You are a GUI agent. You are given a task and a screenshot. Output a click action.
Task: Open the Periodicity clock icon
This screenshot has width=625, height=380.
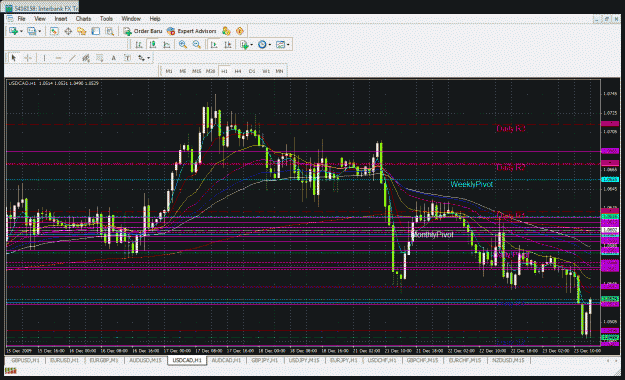[x=262, y=45]
